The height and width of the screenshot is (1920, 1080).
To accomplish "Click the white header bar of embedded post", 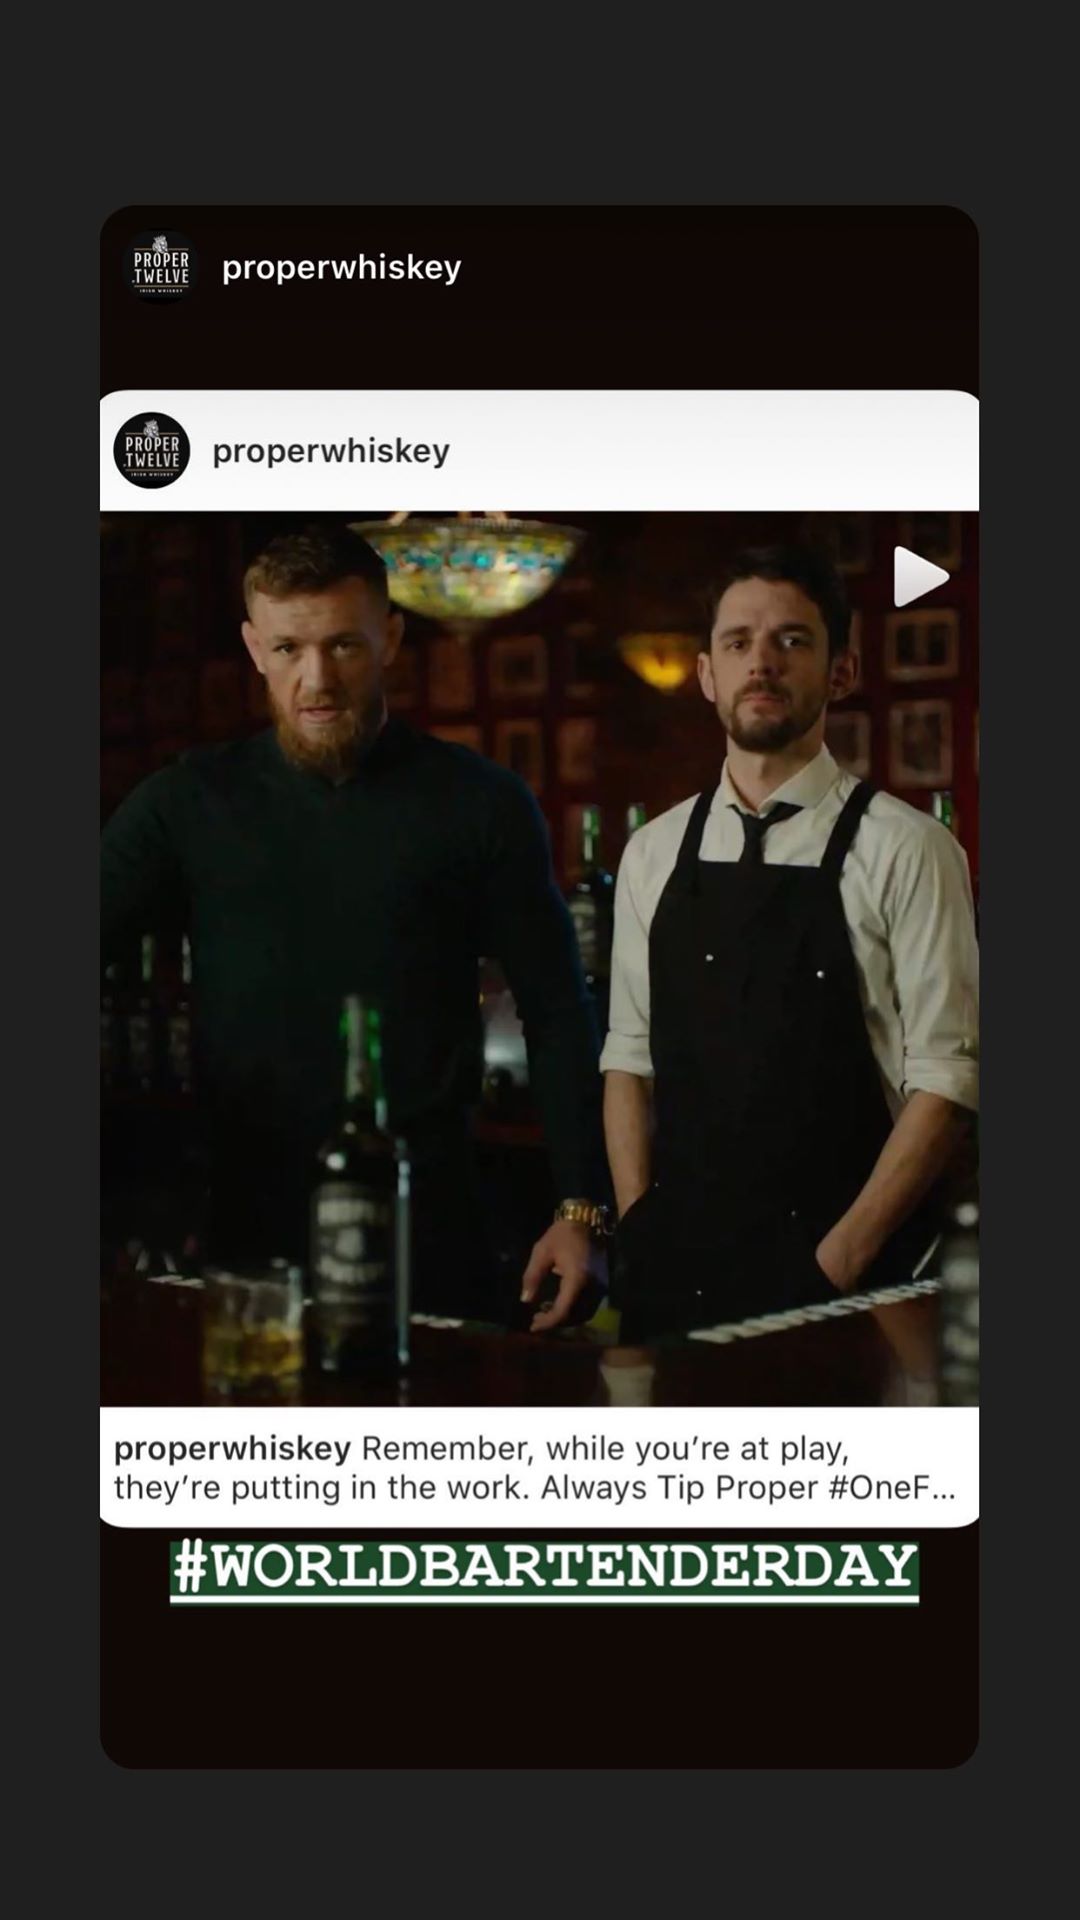I will [539, 451].
